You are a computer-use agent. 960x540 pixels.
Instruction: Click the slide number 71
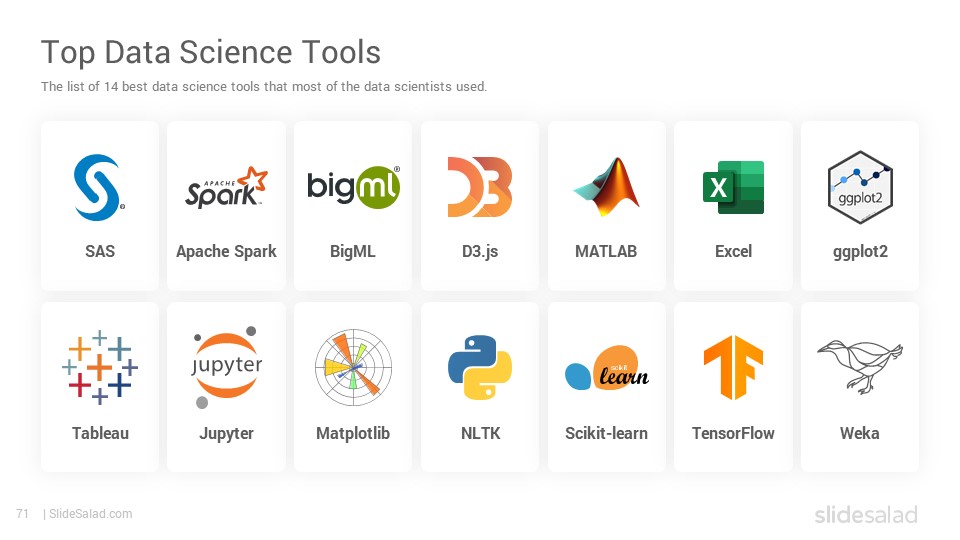coord(23,514)
